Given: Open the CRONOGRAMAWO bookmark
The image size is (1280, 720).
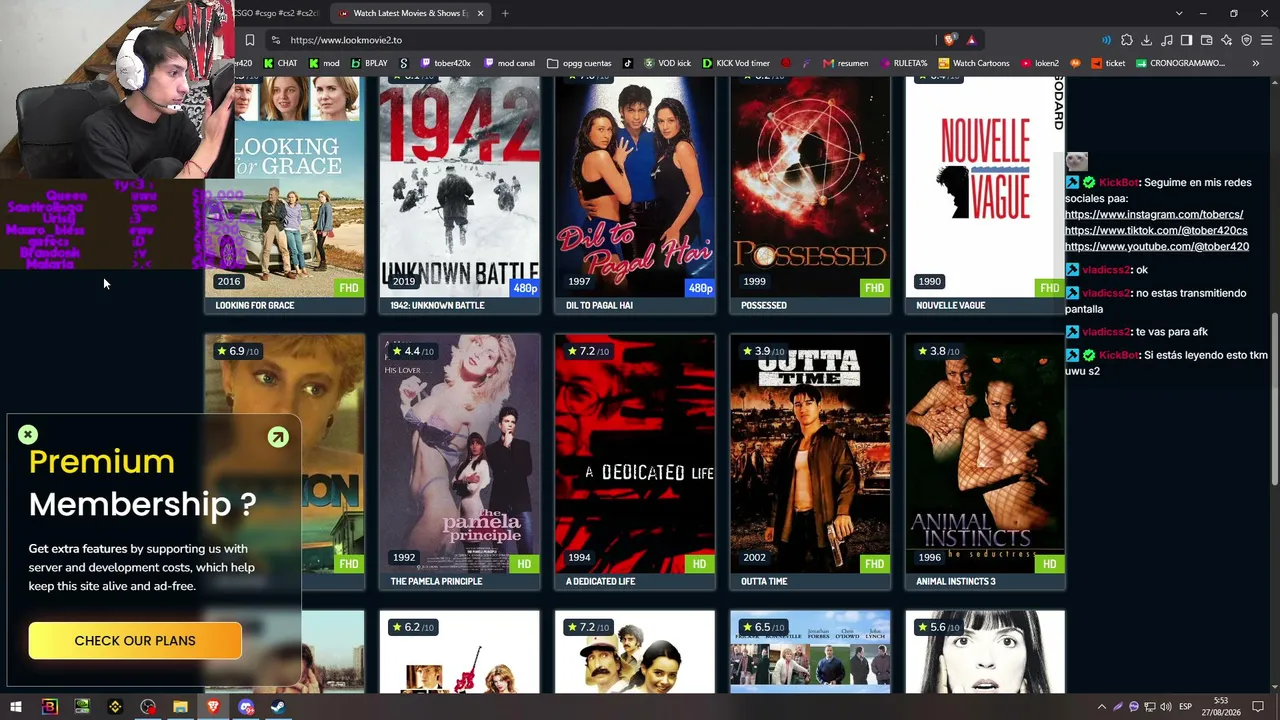Looking at the screenshot, I should [x=1180, y=63].
